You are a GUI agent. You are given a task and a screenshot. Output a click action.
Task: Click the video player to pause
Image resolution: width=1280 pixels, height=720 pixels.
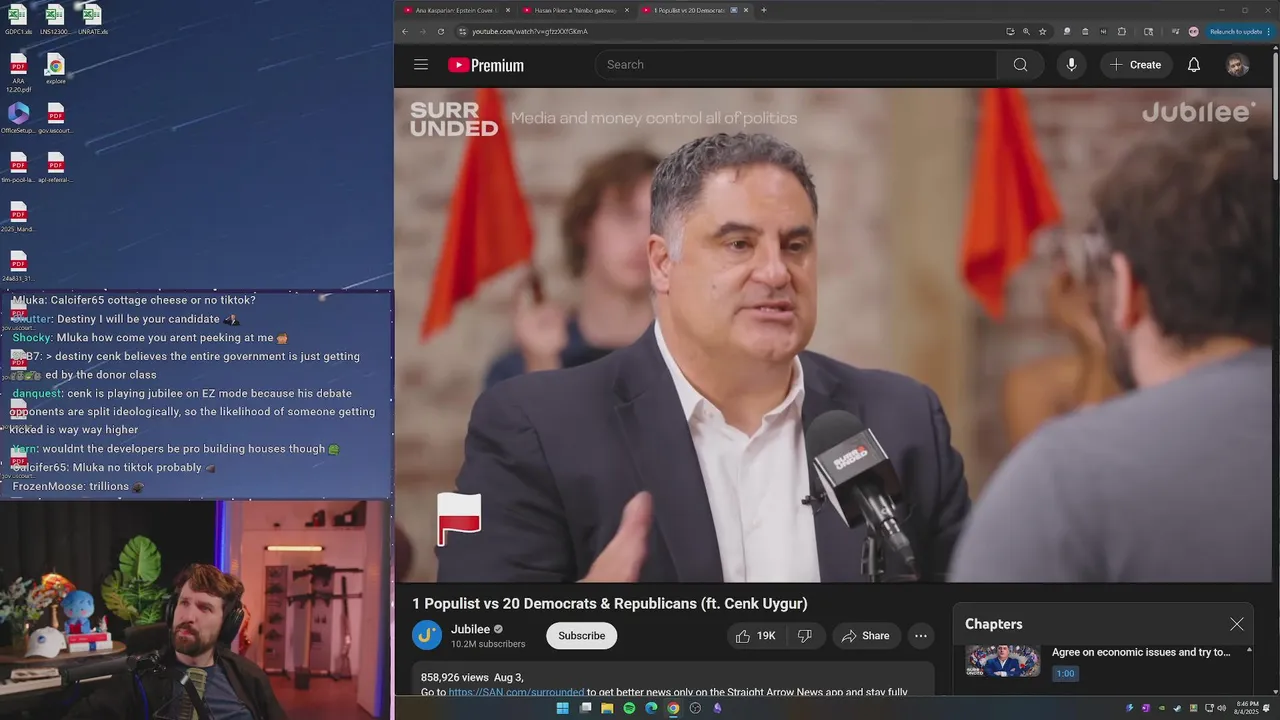tap(832, 335)
